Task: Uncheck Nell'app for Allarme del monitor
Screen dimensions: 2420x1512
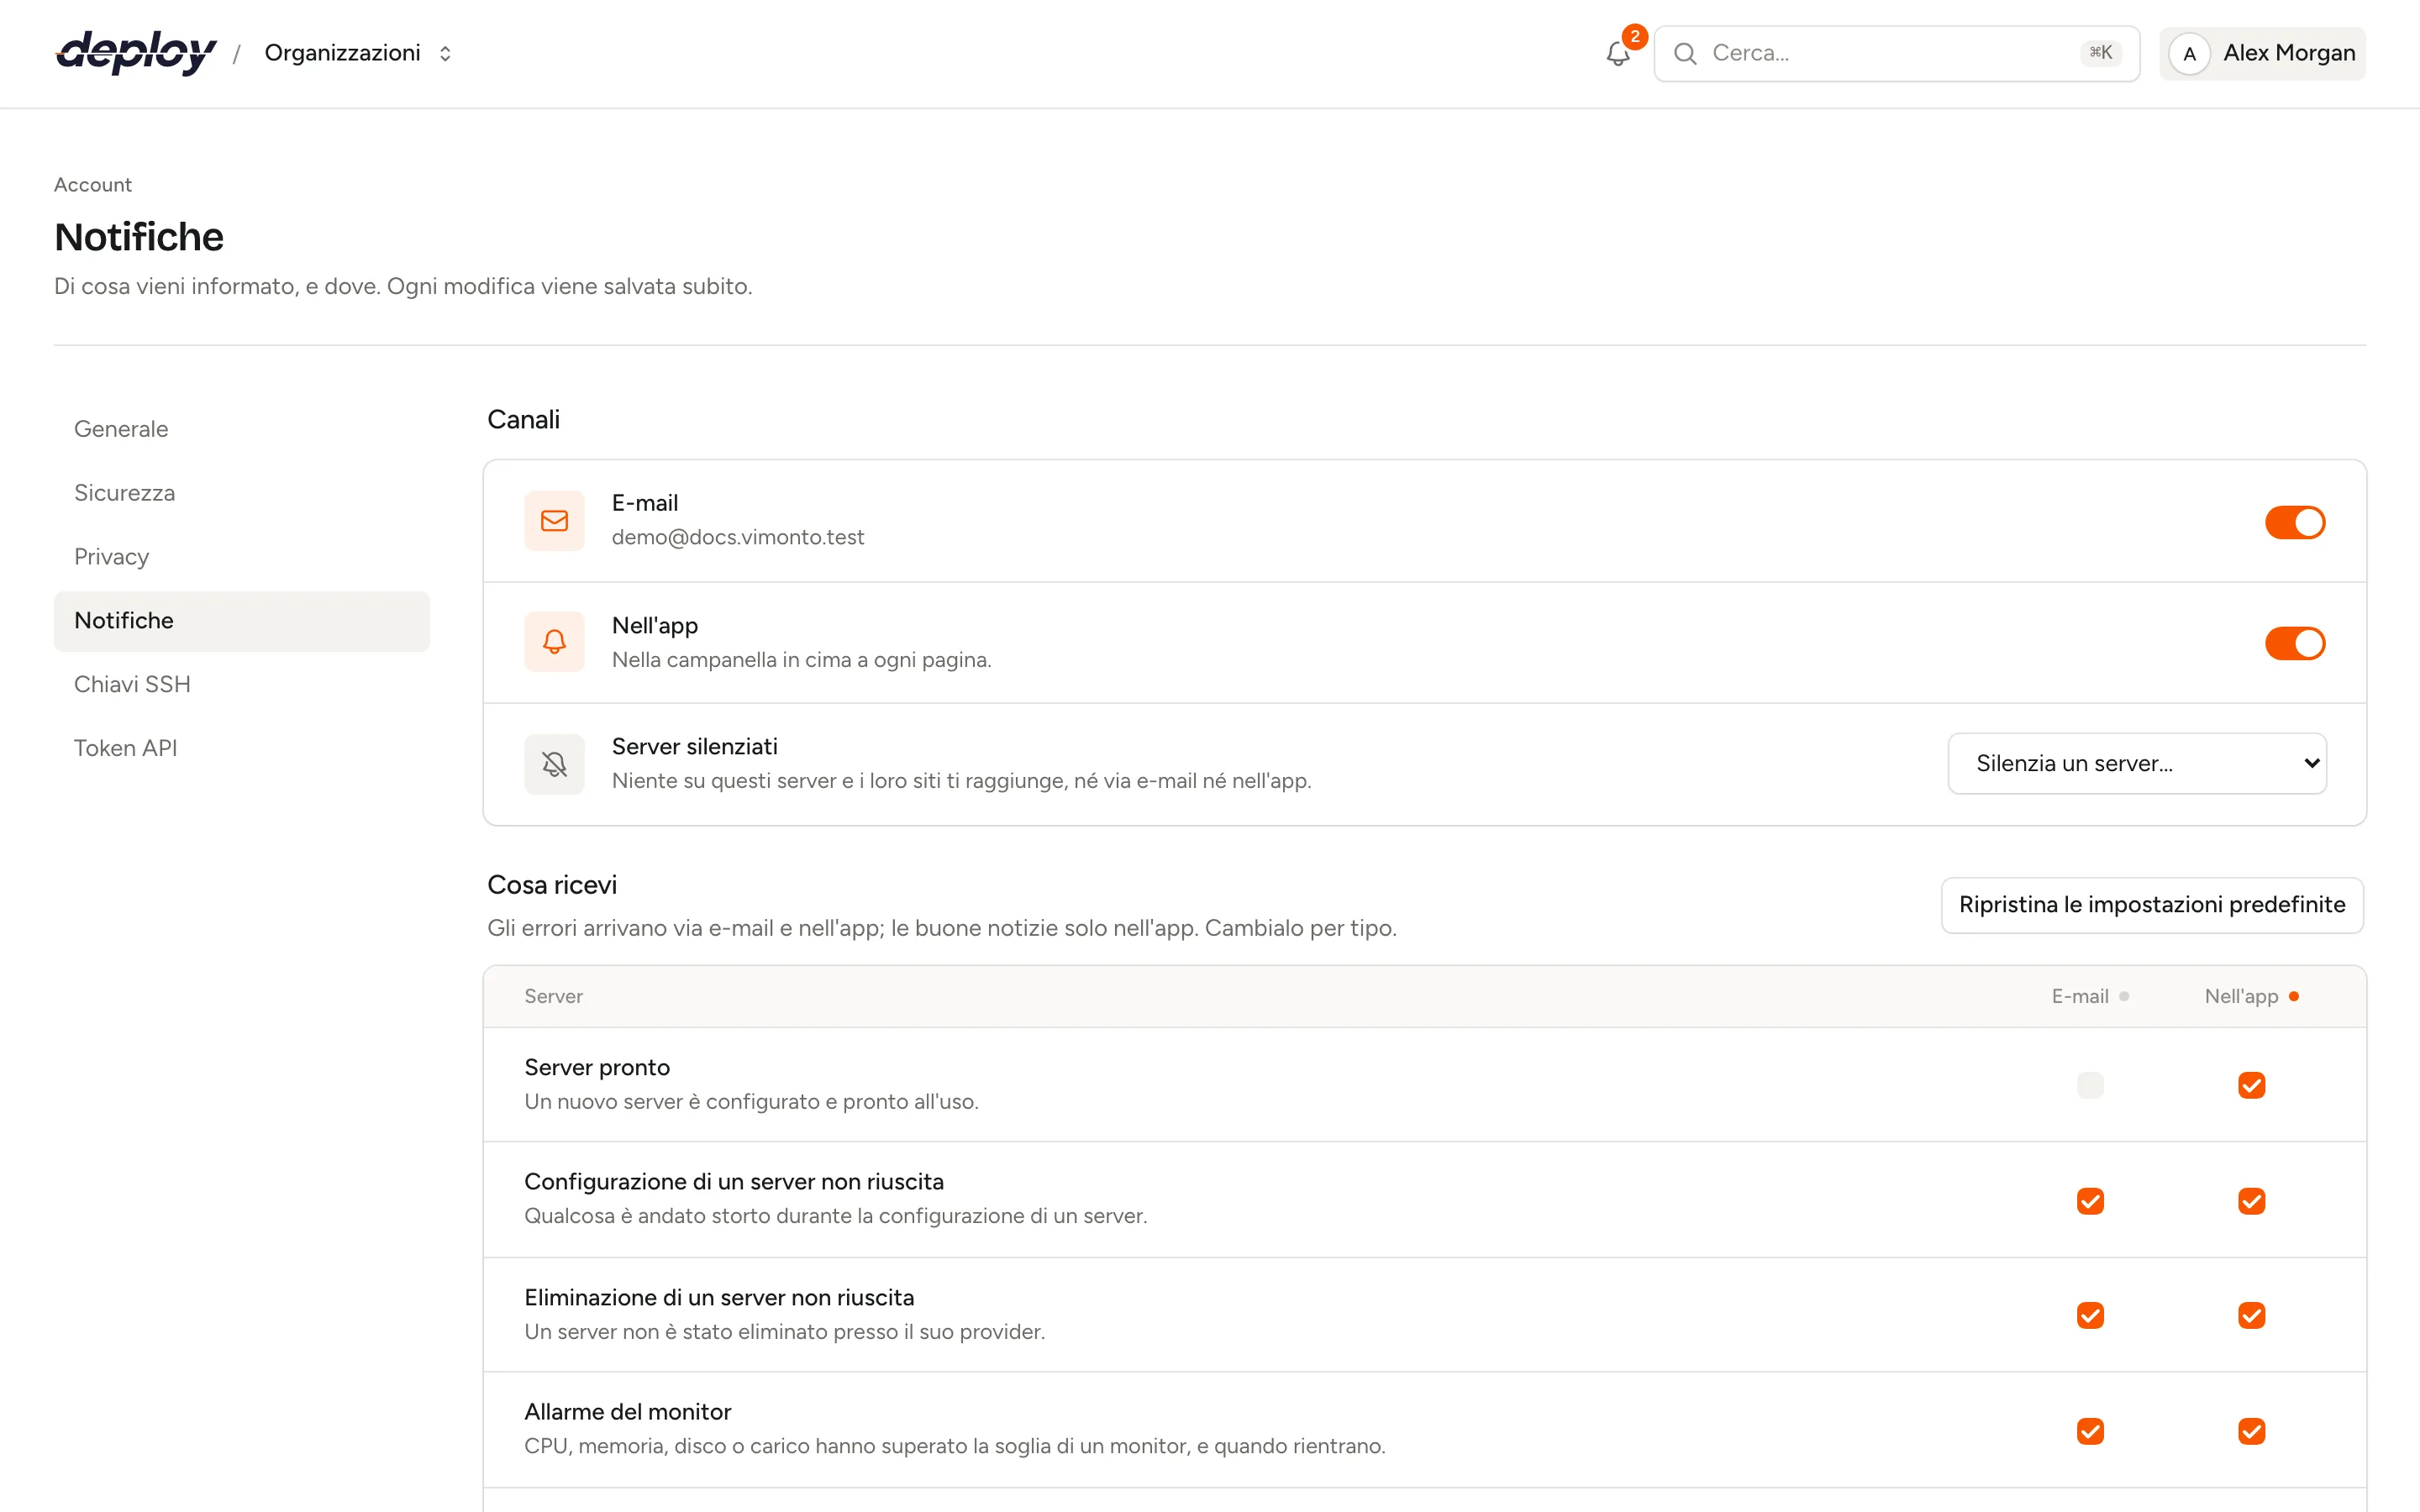Action: tap(2251, 1431)
